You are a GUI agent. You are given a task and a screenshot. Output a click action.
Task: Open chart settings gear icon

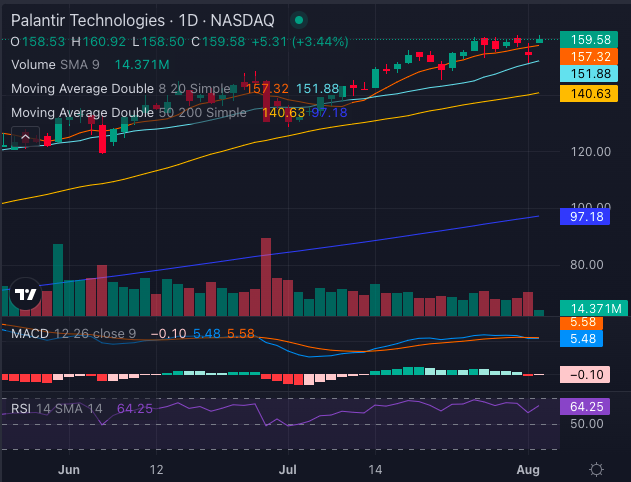tap(596, 470)
